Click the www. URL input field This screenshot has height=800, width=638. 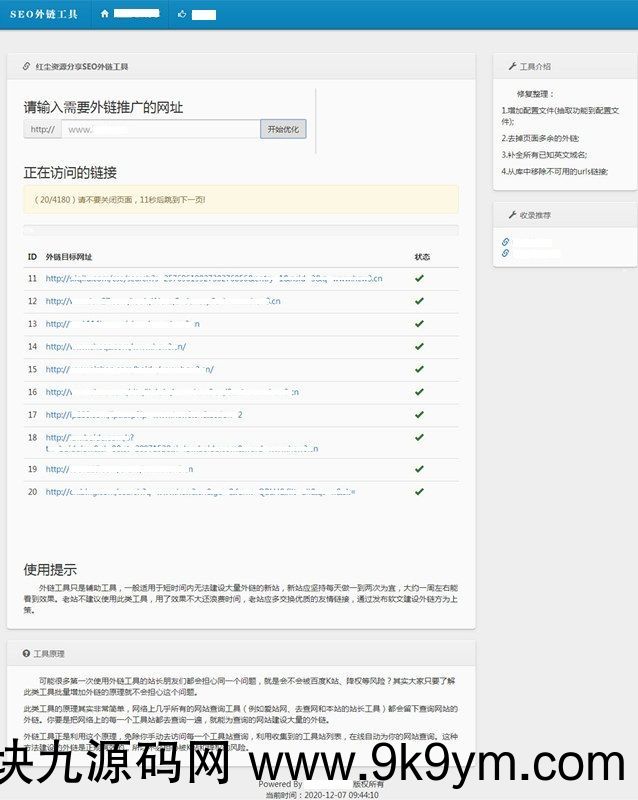[x=160, y=129]
